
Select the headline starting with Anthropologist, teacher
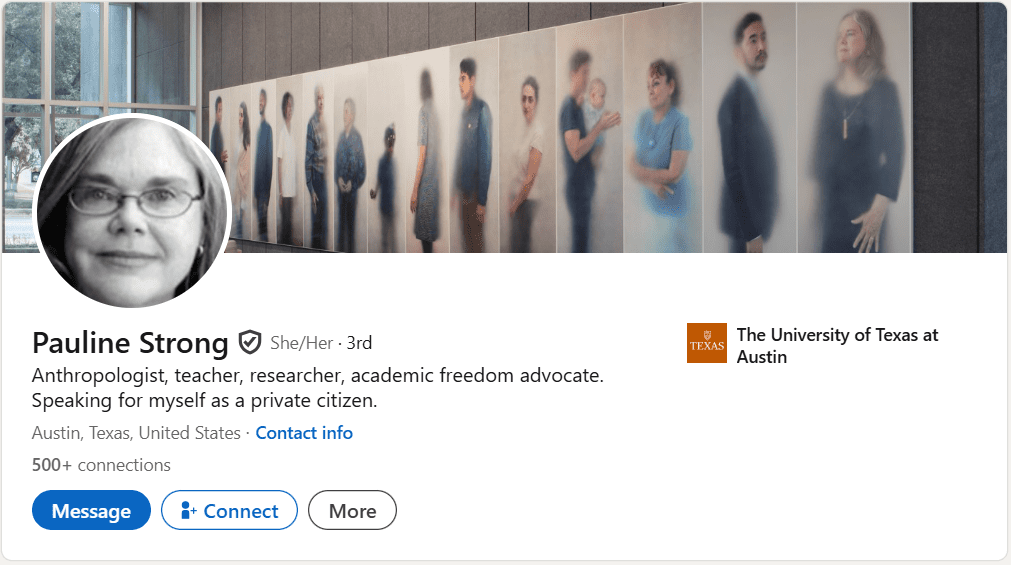(317, 376)
